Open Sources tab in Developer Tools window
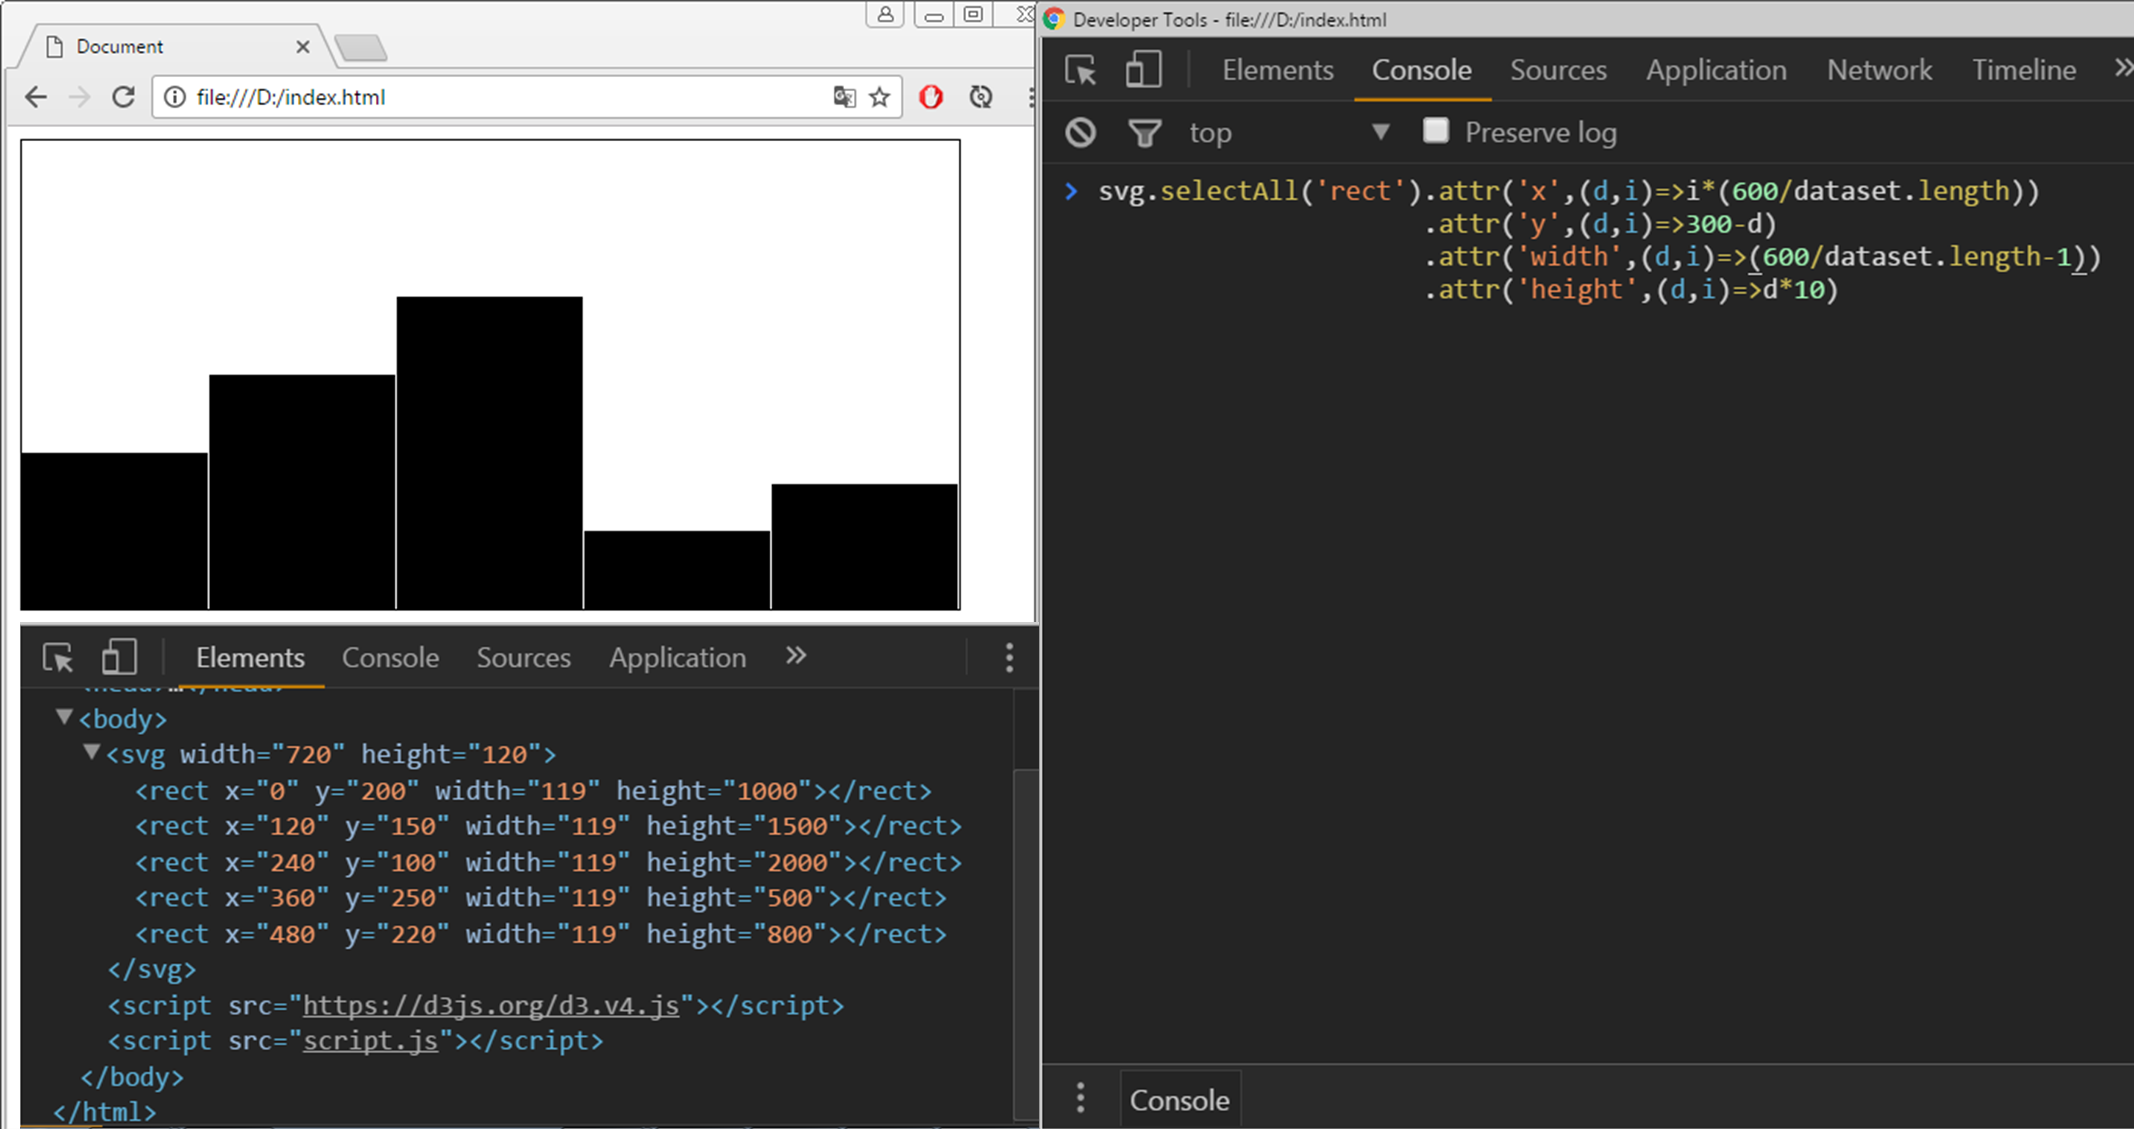 coord(1558,70)
